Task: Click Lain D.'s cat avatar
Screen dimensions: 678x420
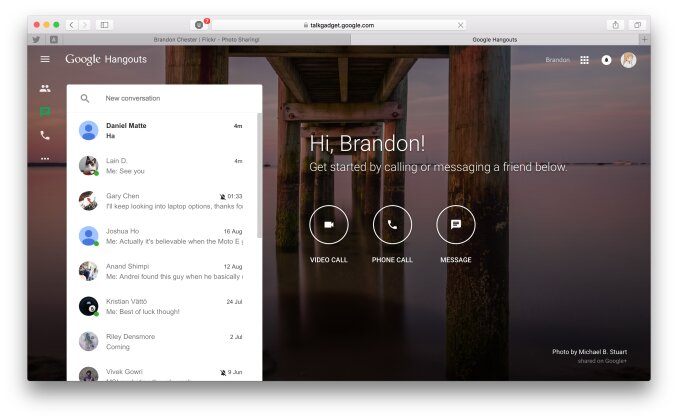Action: point(89,166)
